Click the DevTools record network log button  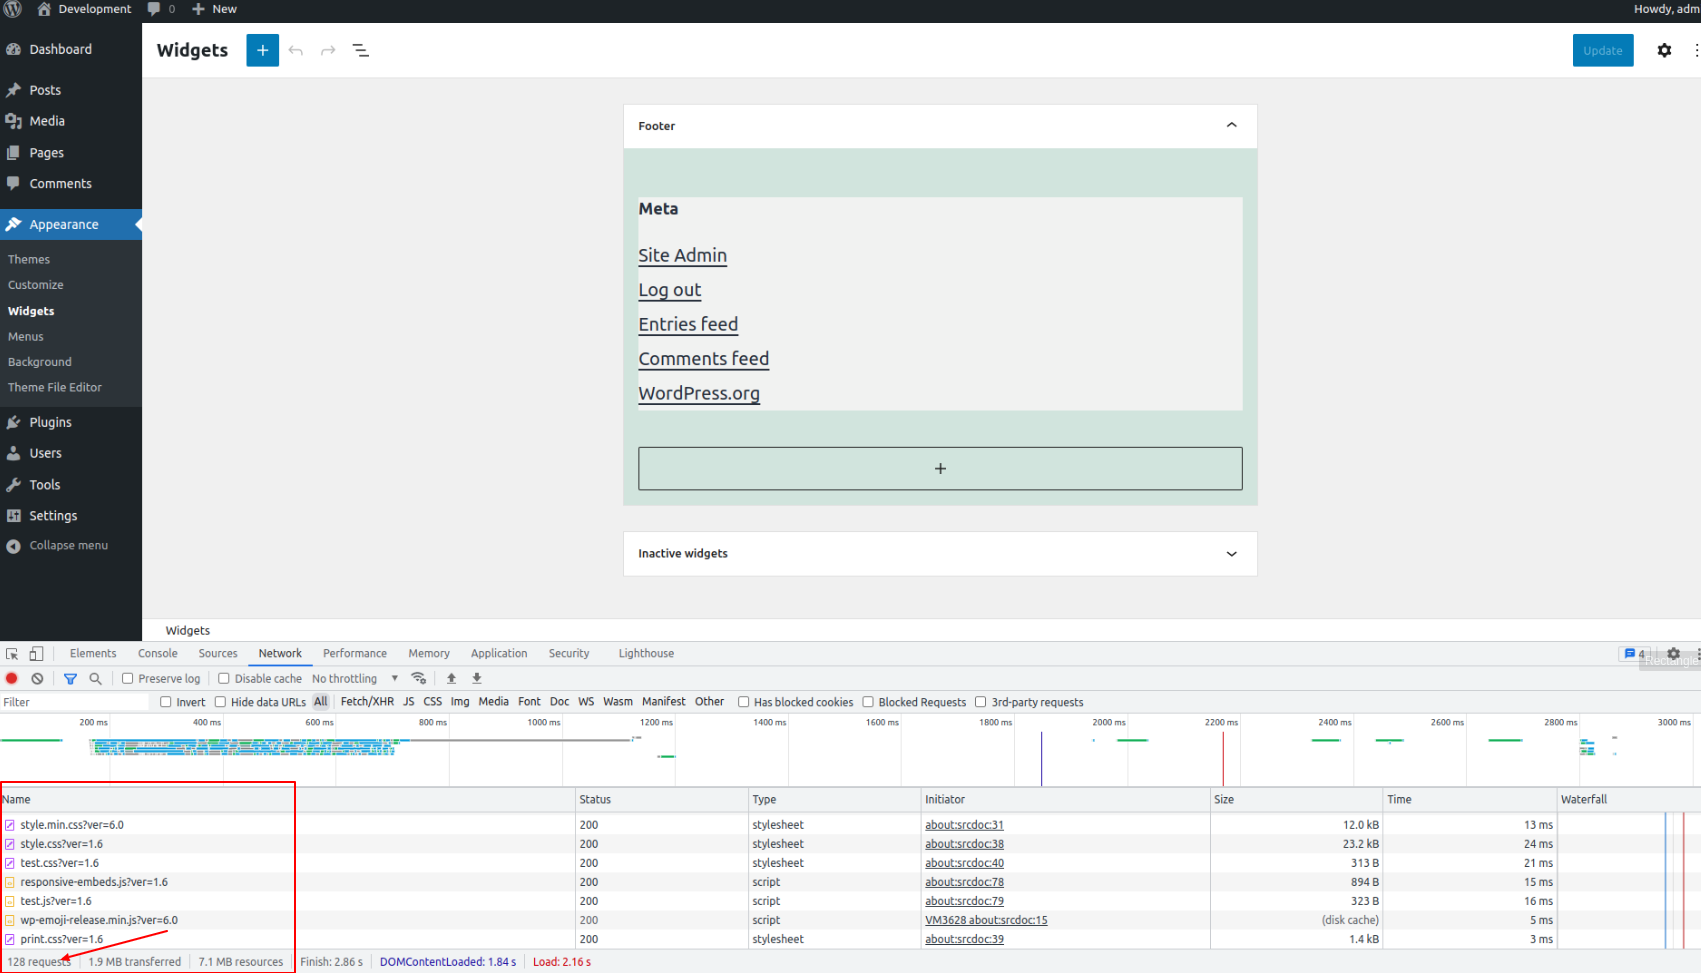click(x=12, y=678)
